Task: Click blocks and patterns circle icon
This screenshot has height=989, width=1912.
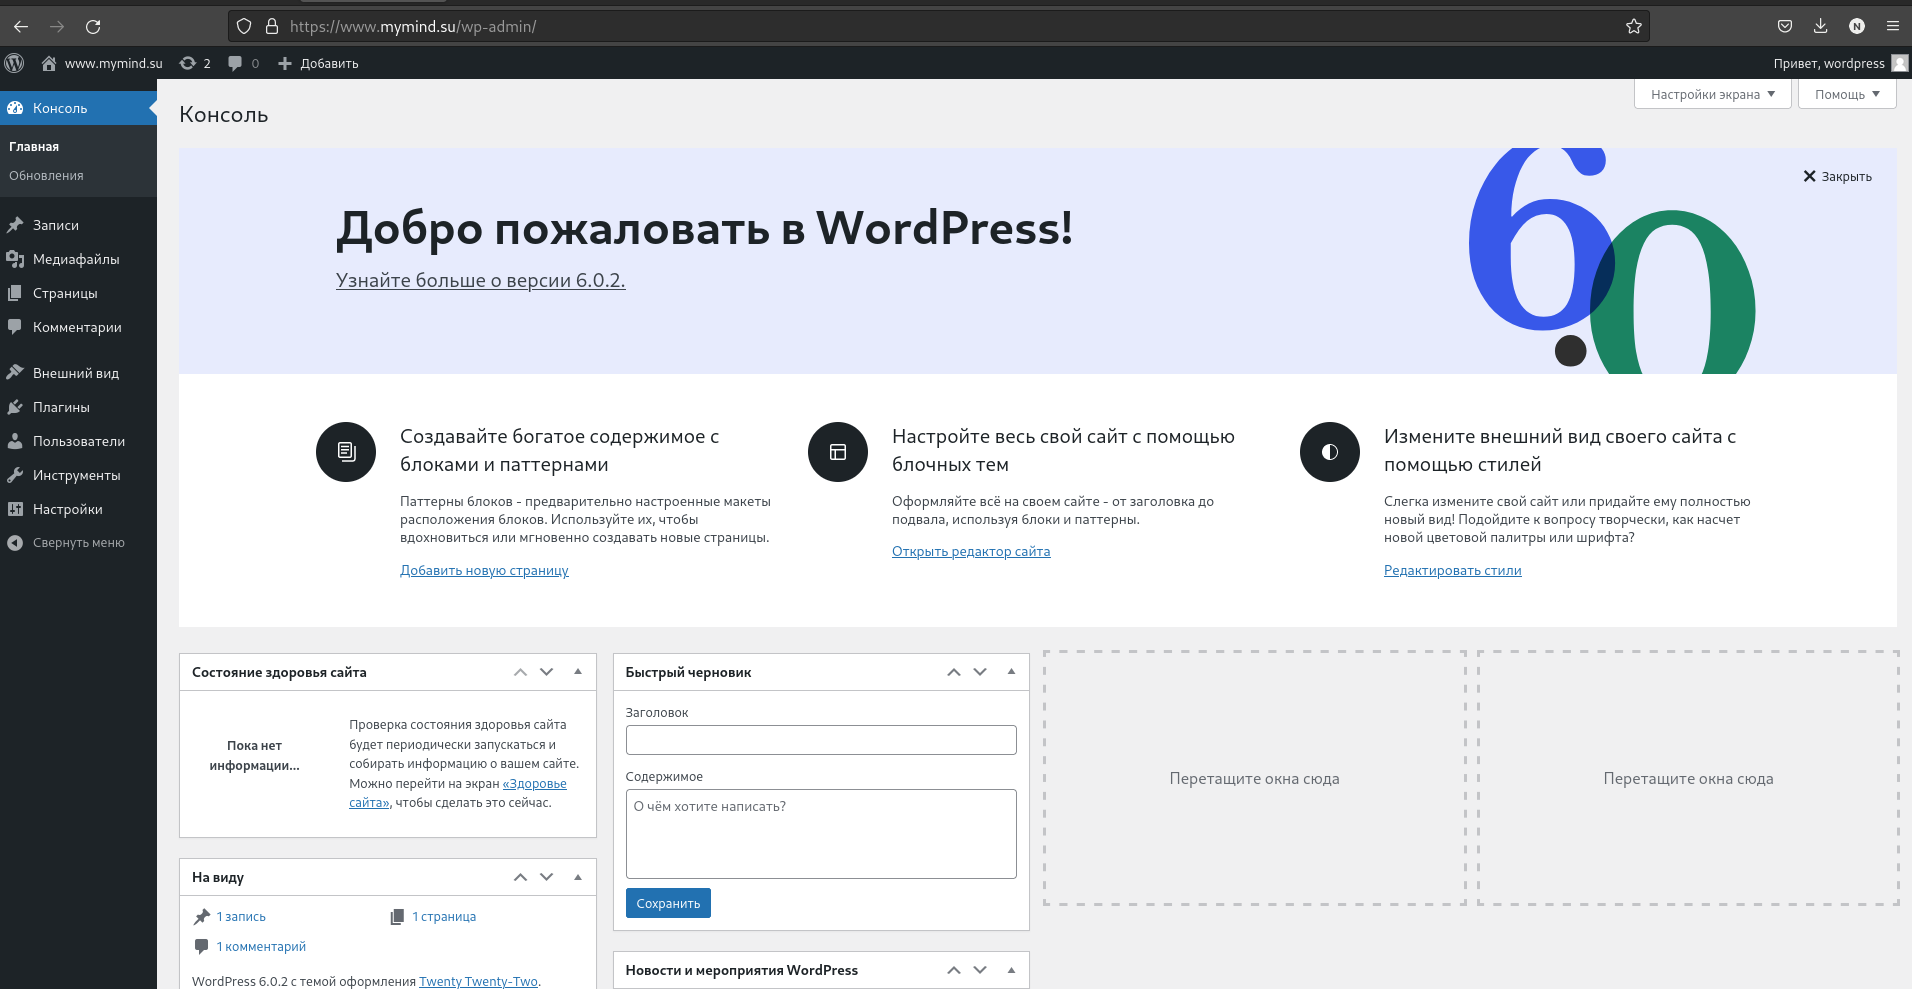Action: [346, 452]
